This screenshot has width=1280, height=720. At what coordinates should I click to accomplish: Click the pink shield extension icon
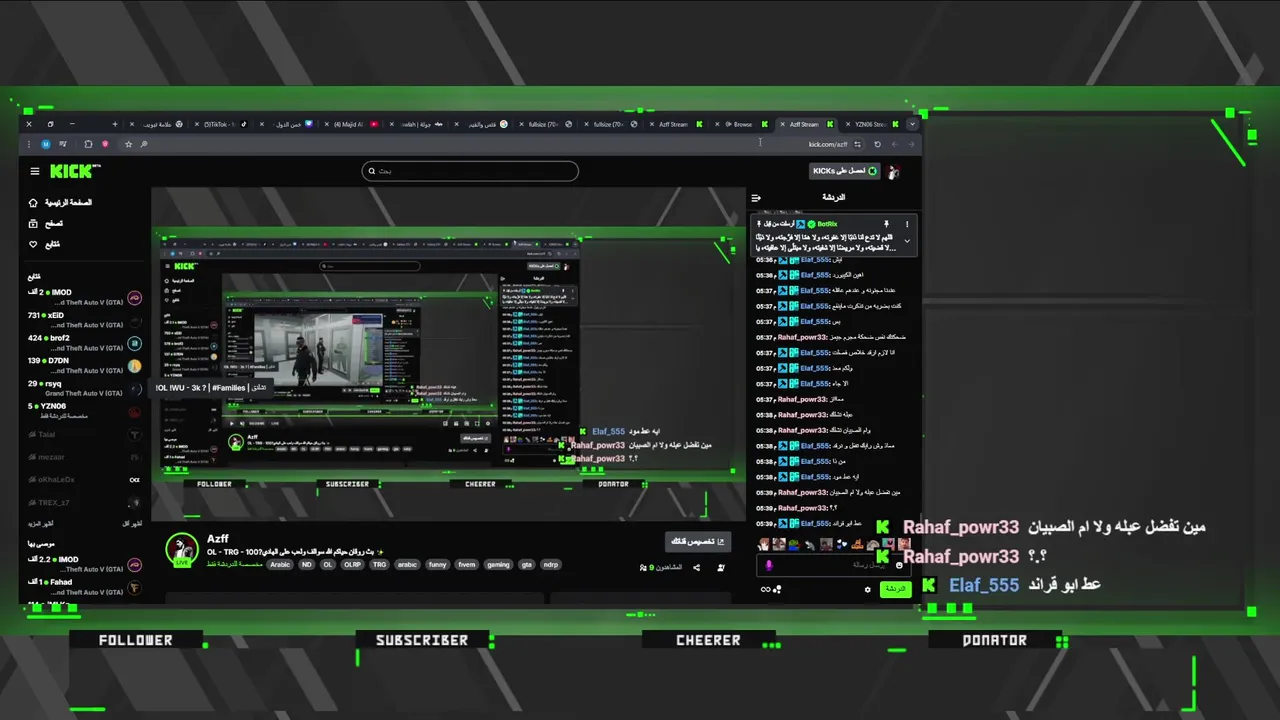pos(105,144)
